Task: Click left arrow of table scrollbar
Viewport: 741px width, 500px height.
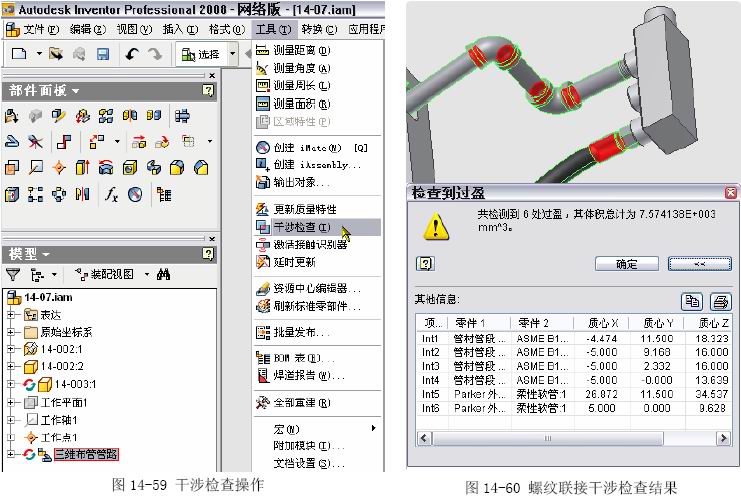Action: click(424, 438)
